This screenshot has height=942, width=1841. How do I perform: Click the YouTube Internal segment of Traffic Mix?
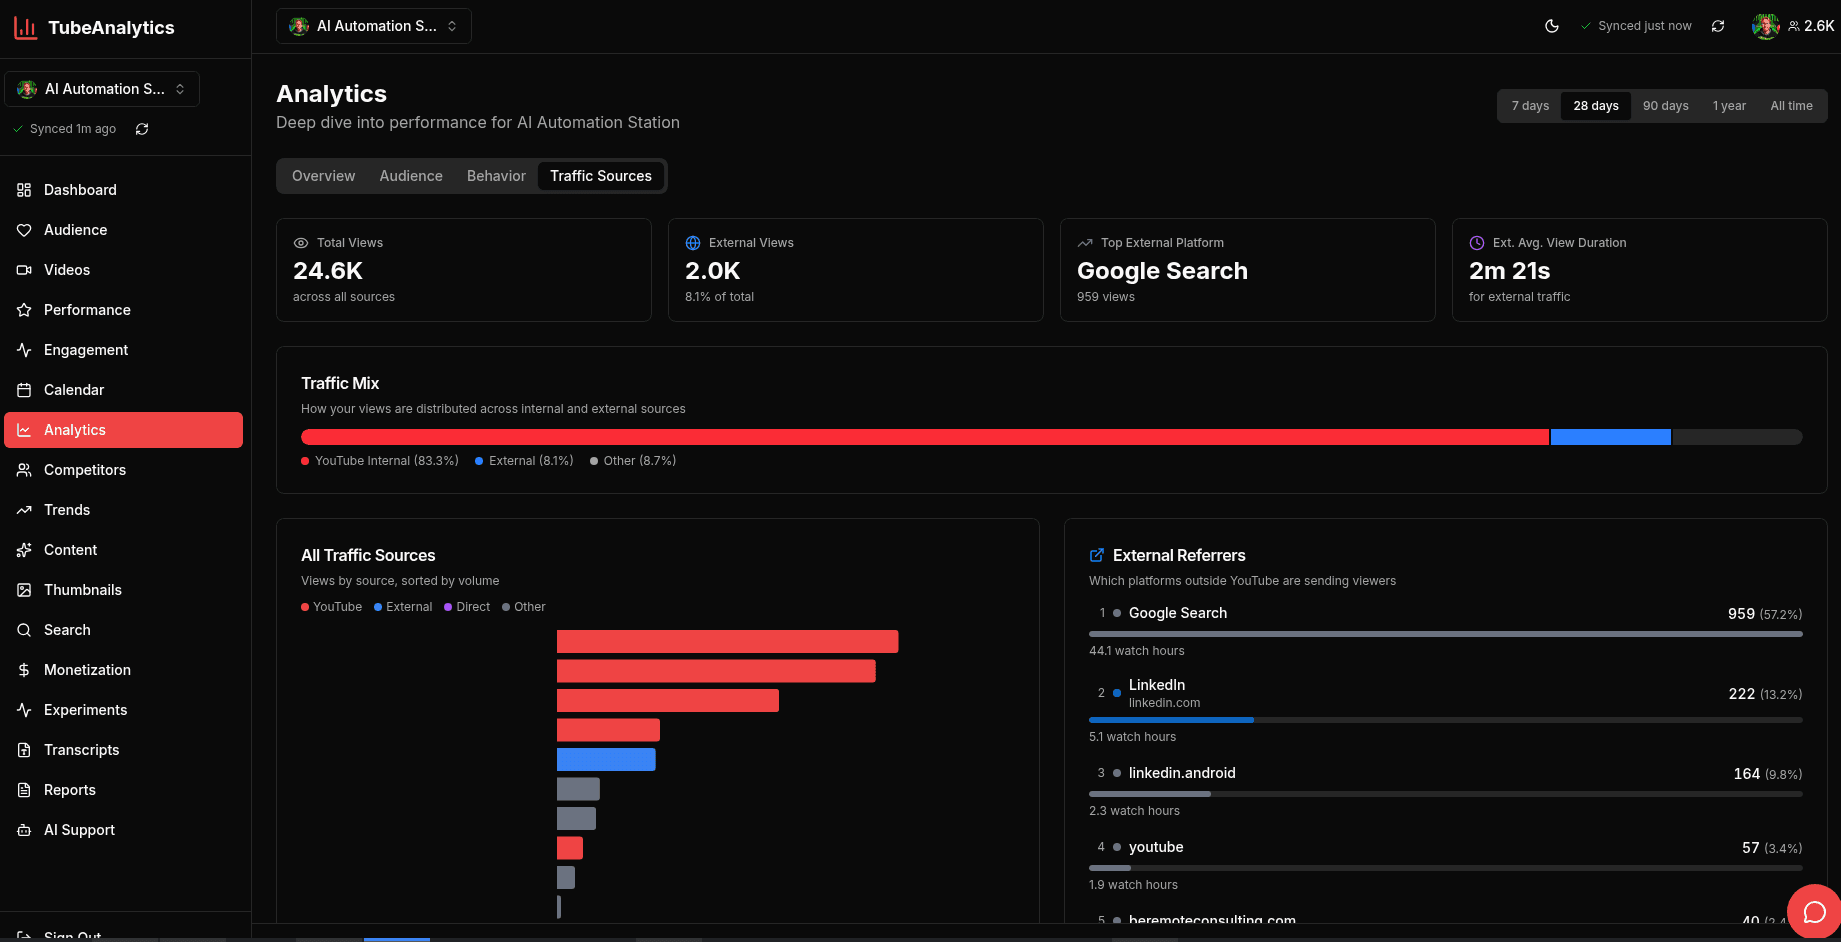coord(925,437)
